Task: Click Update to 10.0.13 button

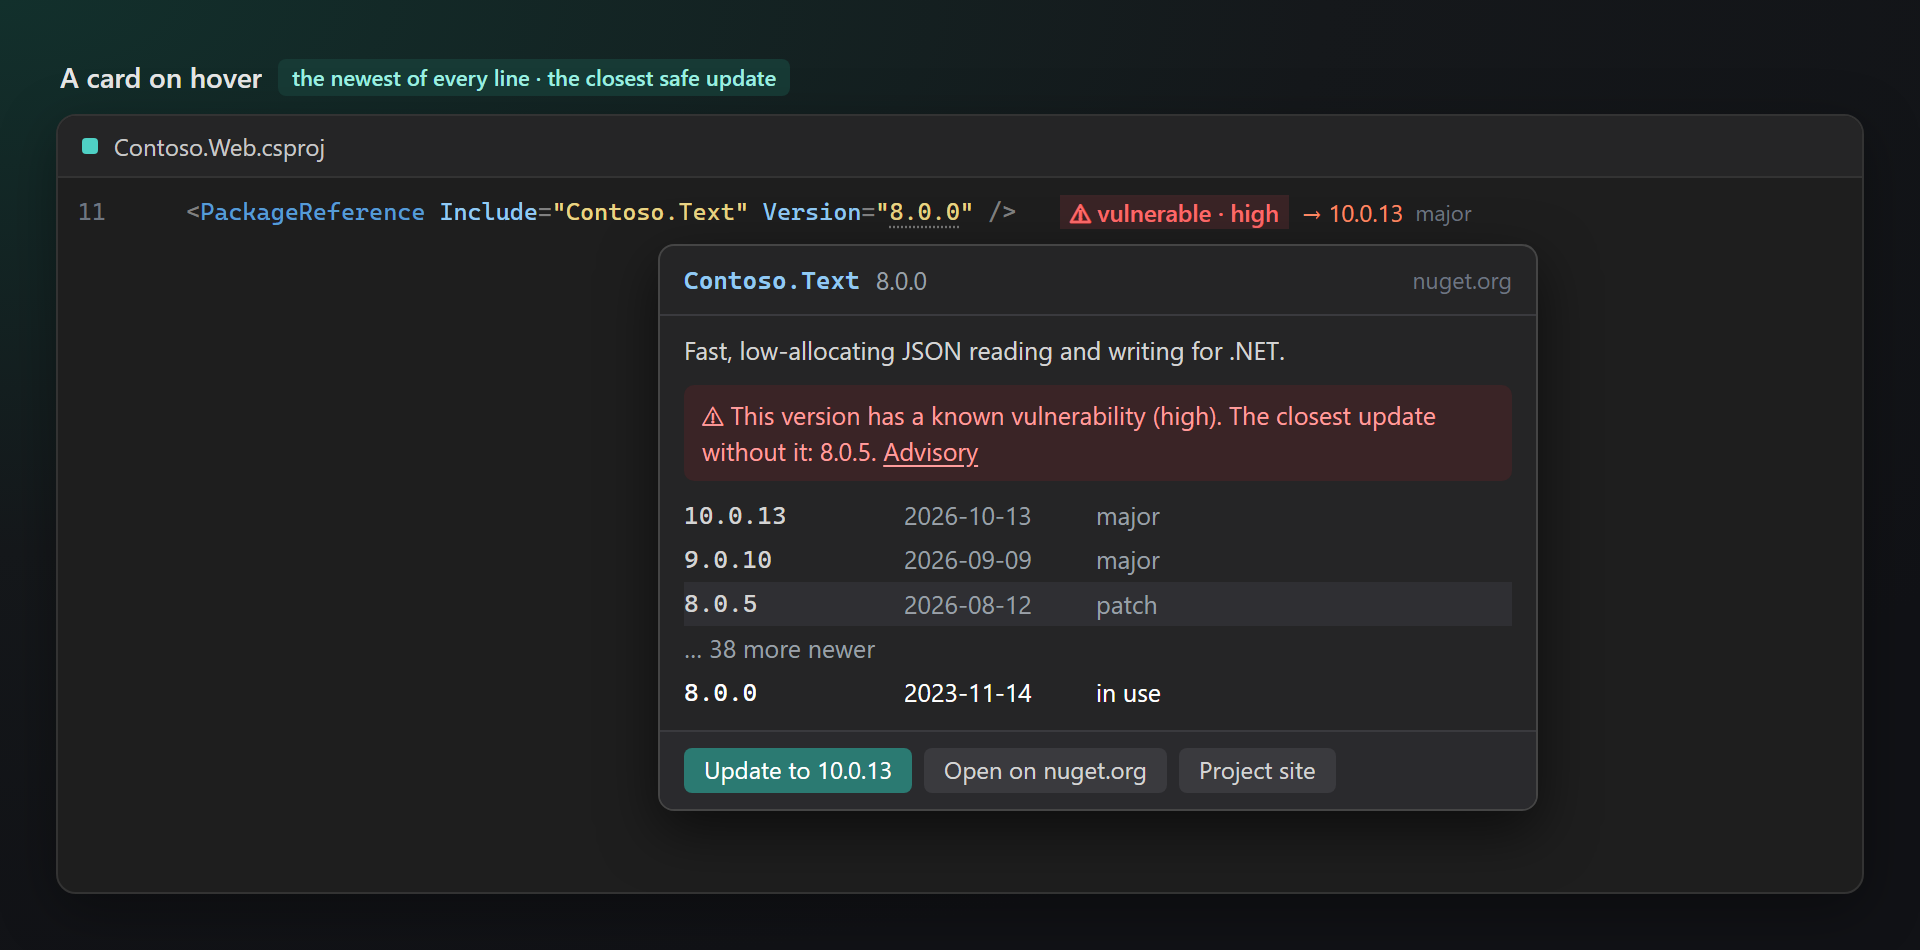Action: tap(798, 771)
